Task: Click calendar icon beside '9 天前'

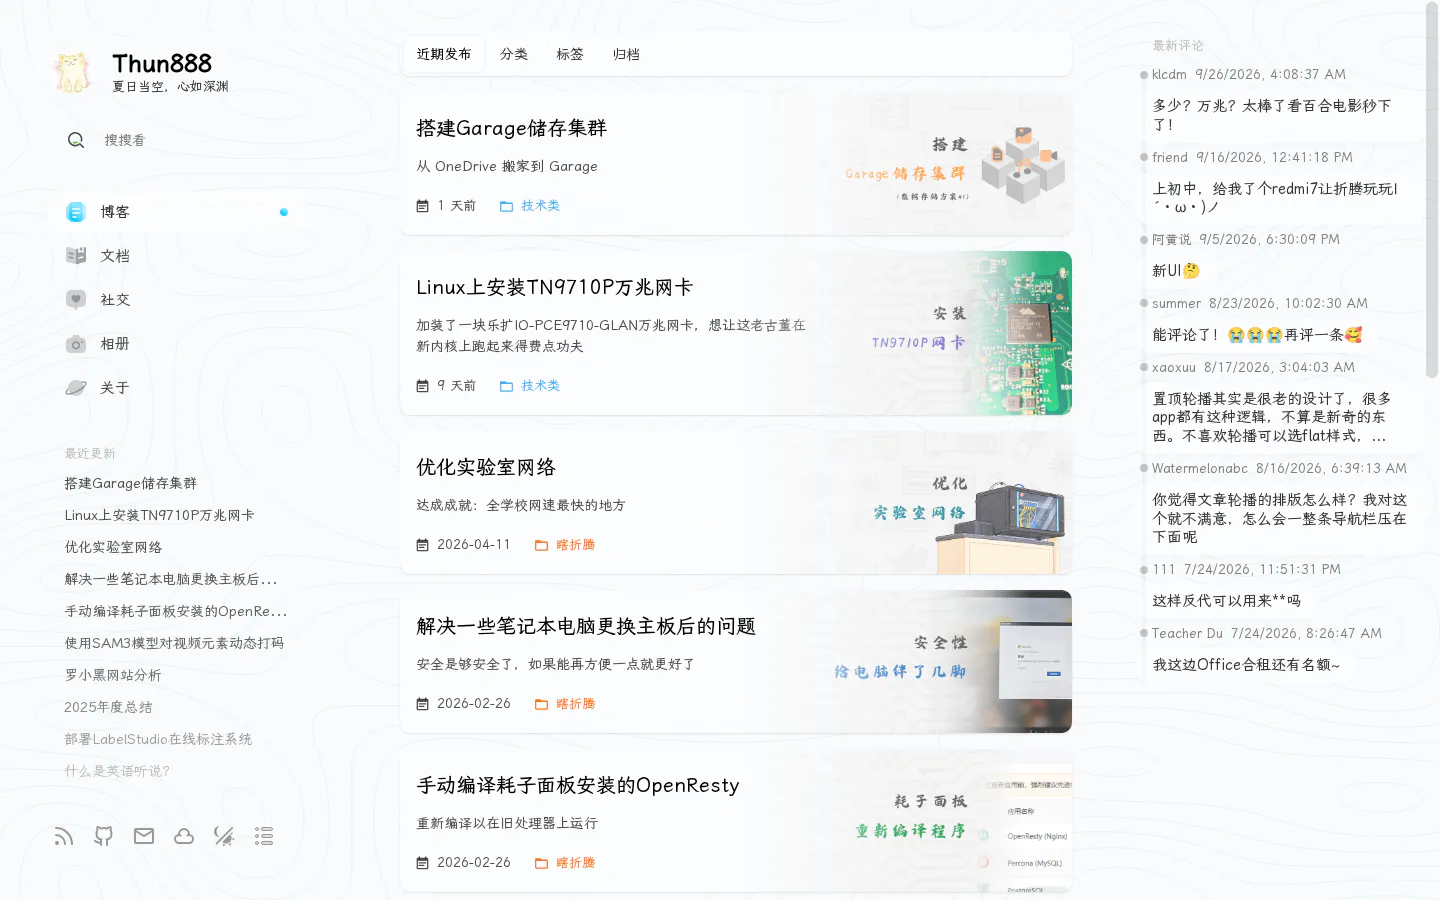Action: tap(423, 386)
